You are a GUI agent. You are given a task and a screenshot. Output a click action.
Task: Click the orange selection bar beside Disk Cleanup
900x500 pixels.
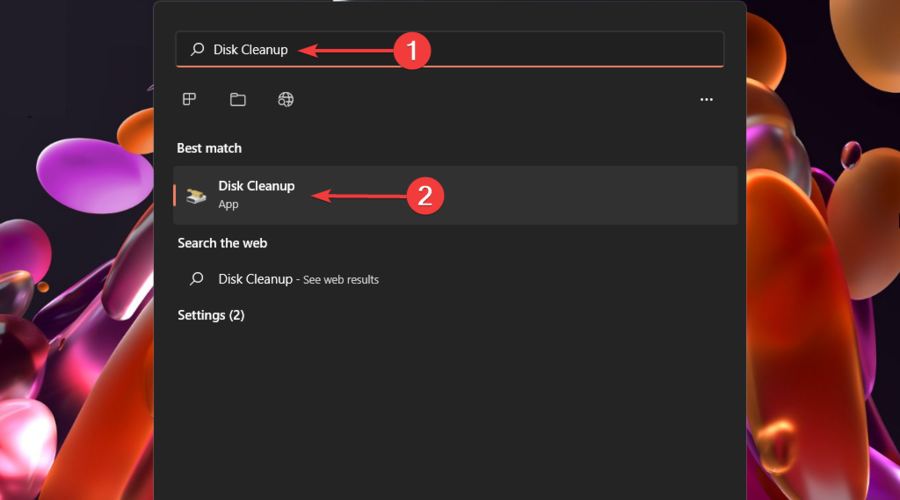click(x=175, y=195)
